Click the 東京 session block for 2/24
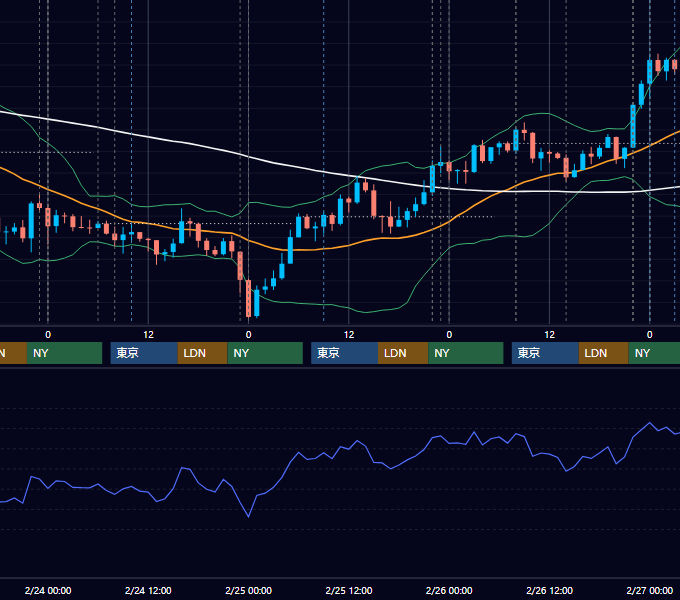680x600 pixels. (144, 353)
